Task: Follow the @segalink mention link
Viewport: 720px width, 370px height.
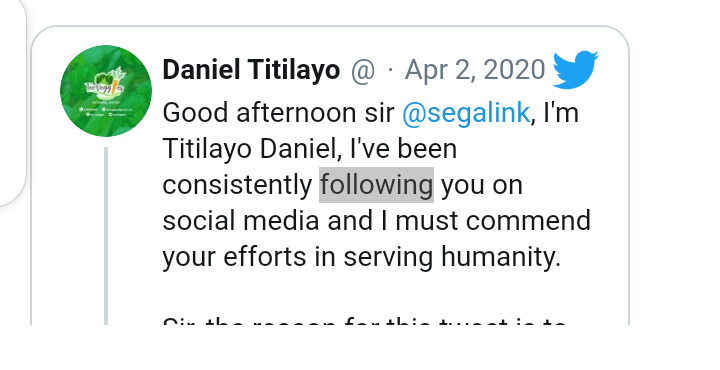Action: (x=466, y=113)
